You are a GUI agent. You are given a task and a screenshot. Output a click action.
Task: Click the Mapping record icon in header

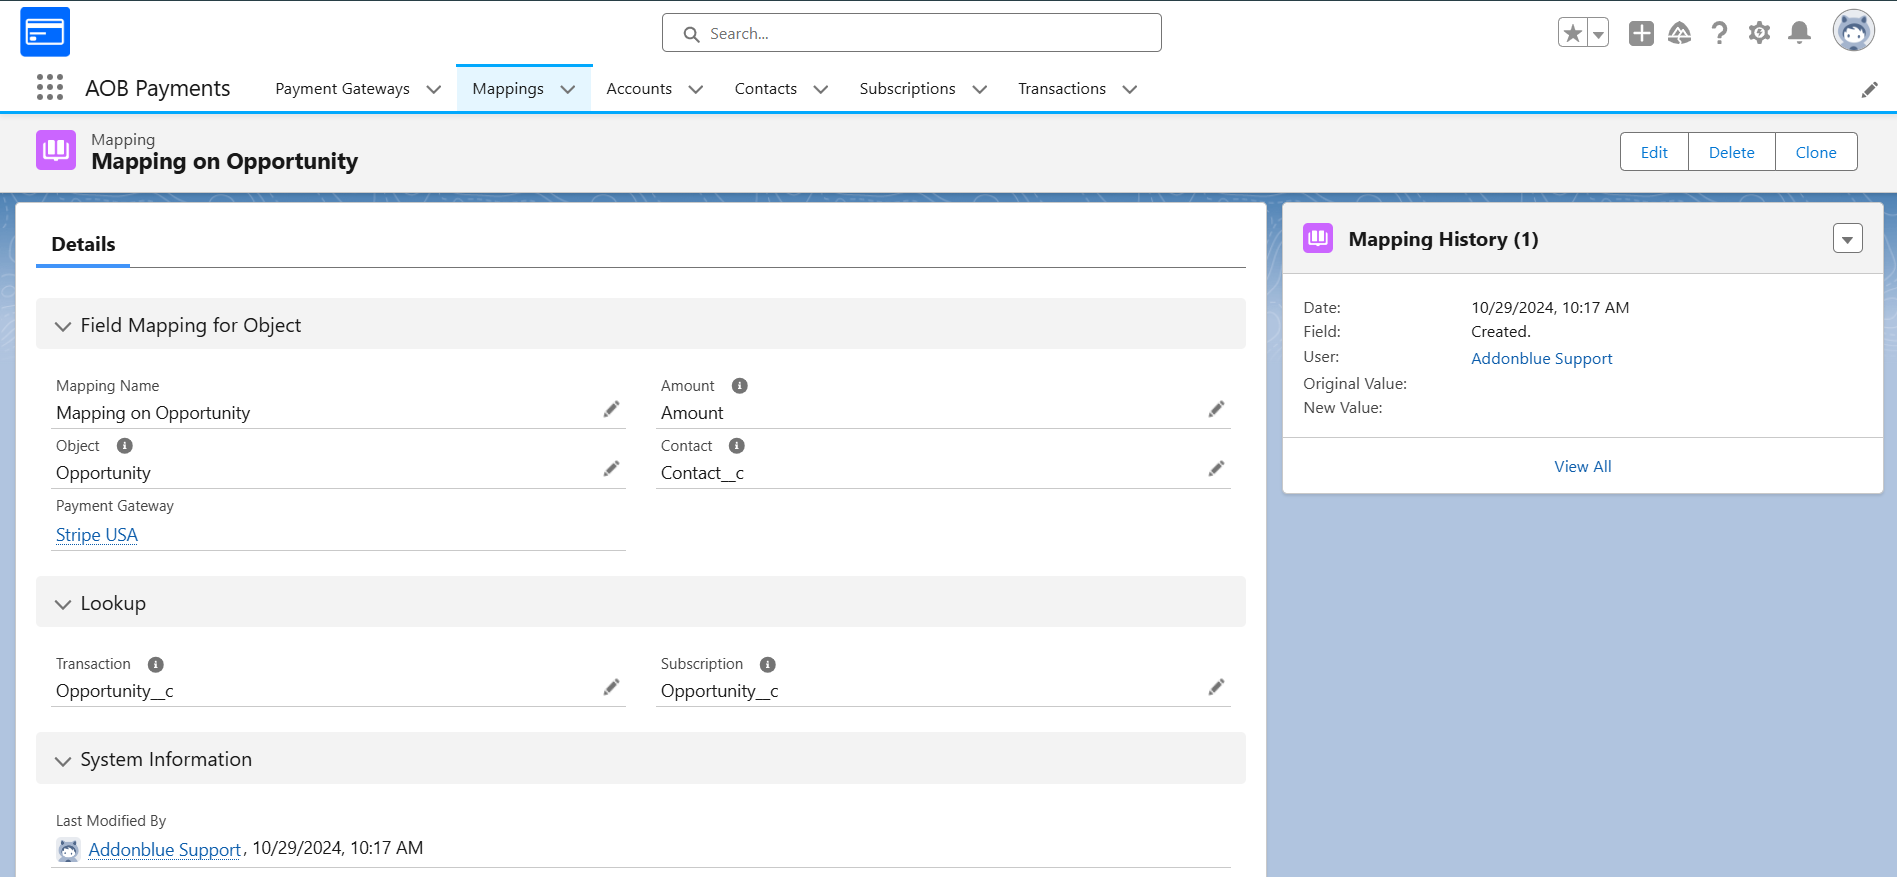pyautogui.click(x=56, y=150)
